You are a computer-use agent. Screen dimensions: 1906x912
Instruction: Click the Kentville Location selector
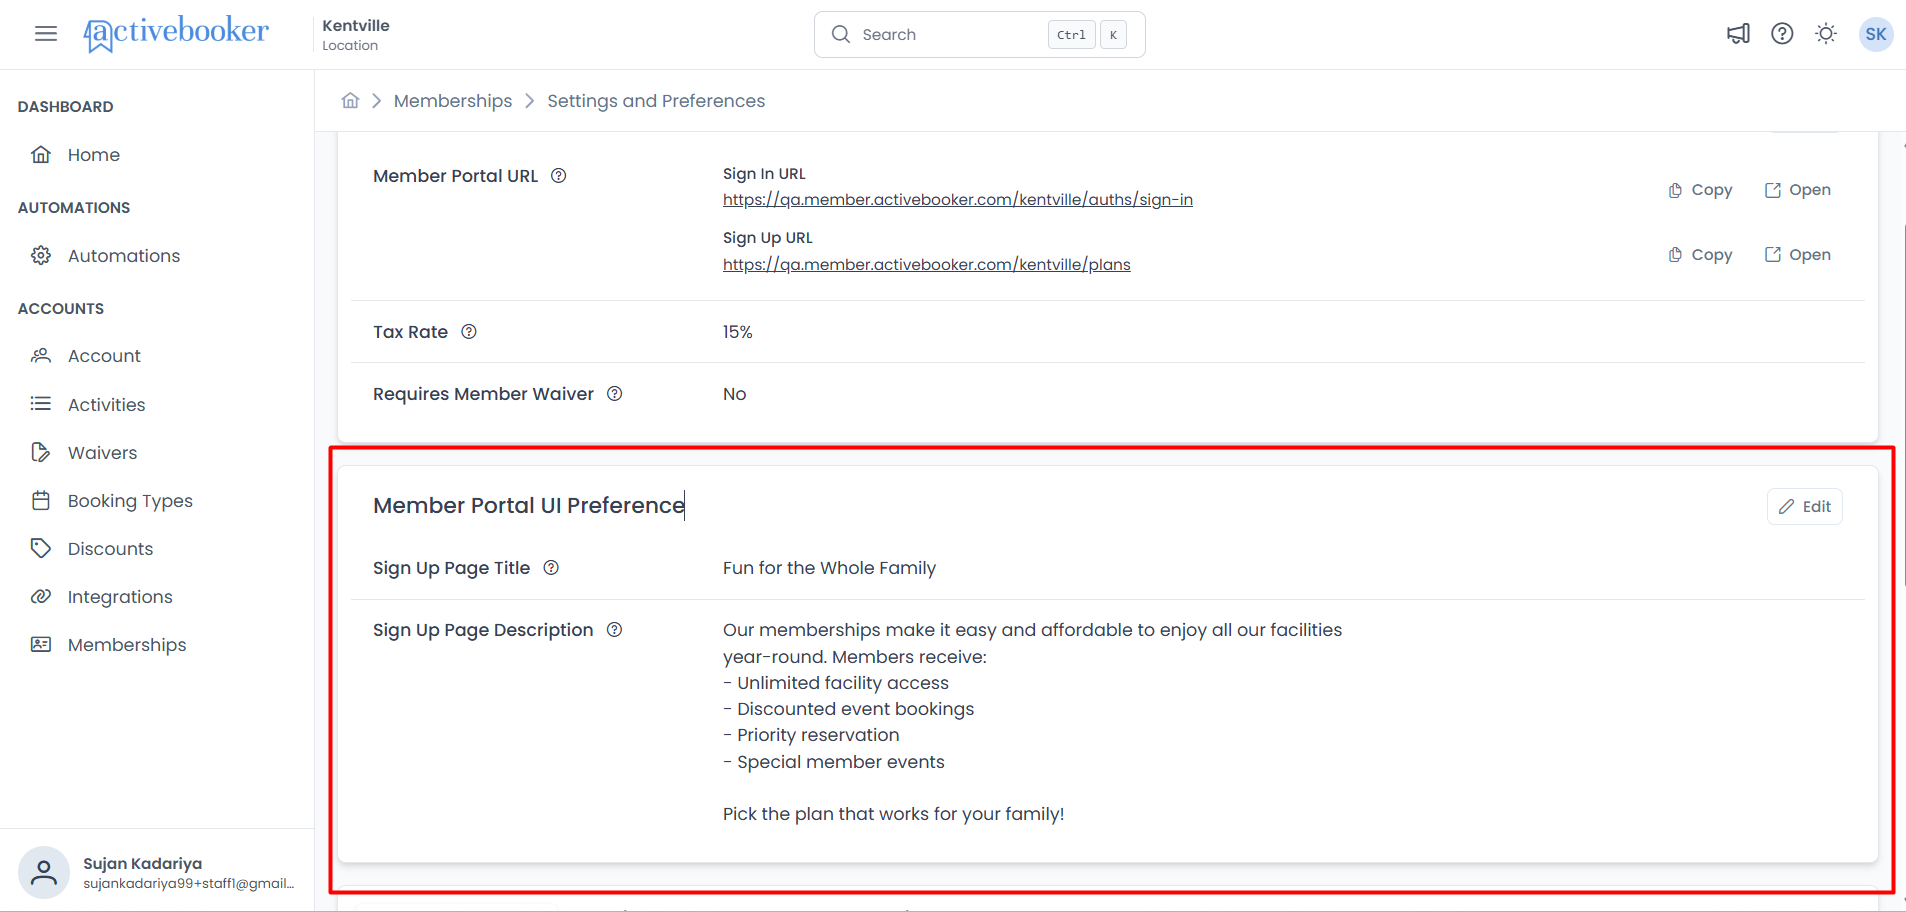tap(356, 34)
